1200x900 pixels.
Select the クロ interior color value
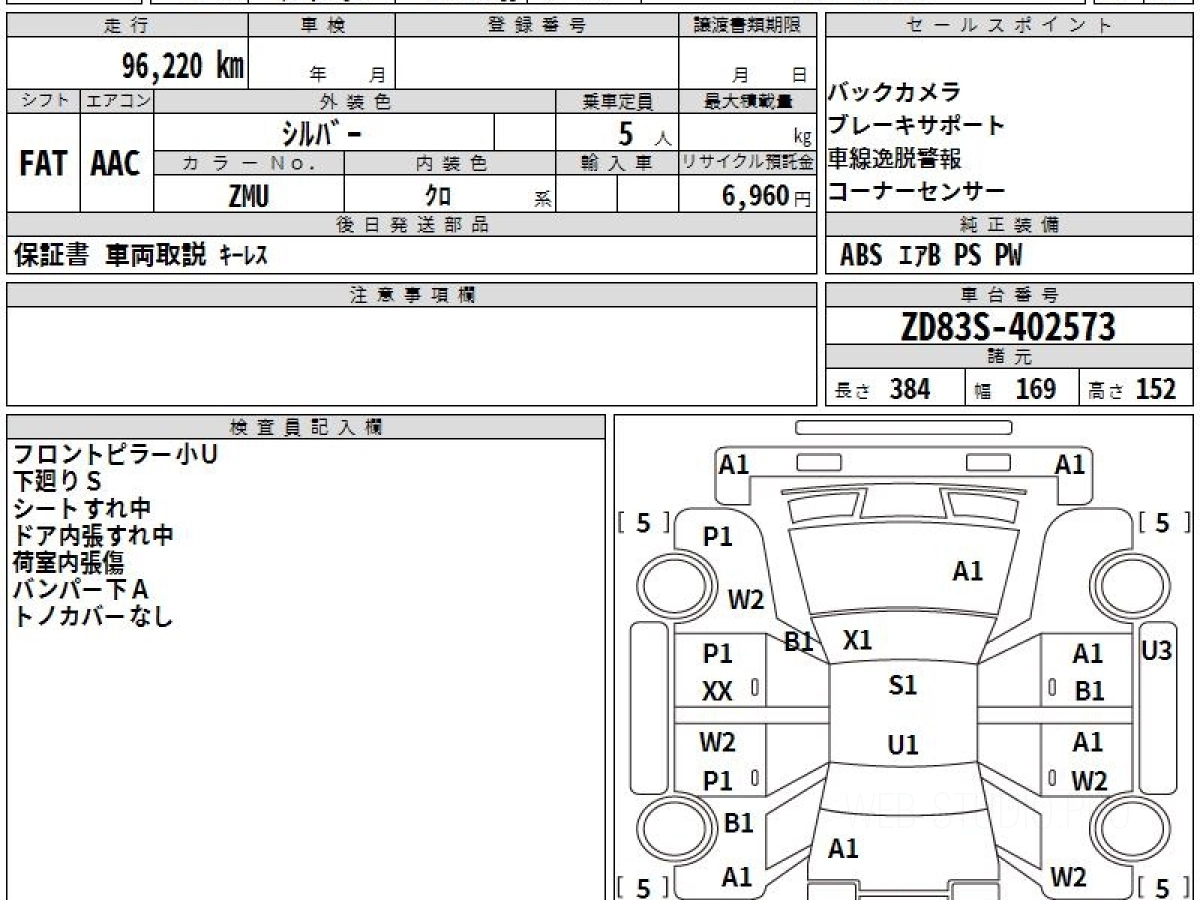[438, 195]
